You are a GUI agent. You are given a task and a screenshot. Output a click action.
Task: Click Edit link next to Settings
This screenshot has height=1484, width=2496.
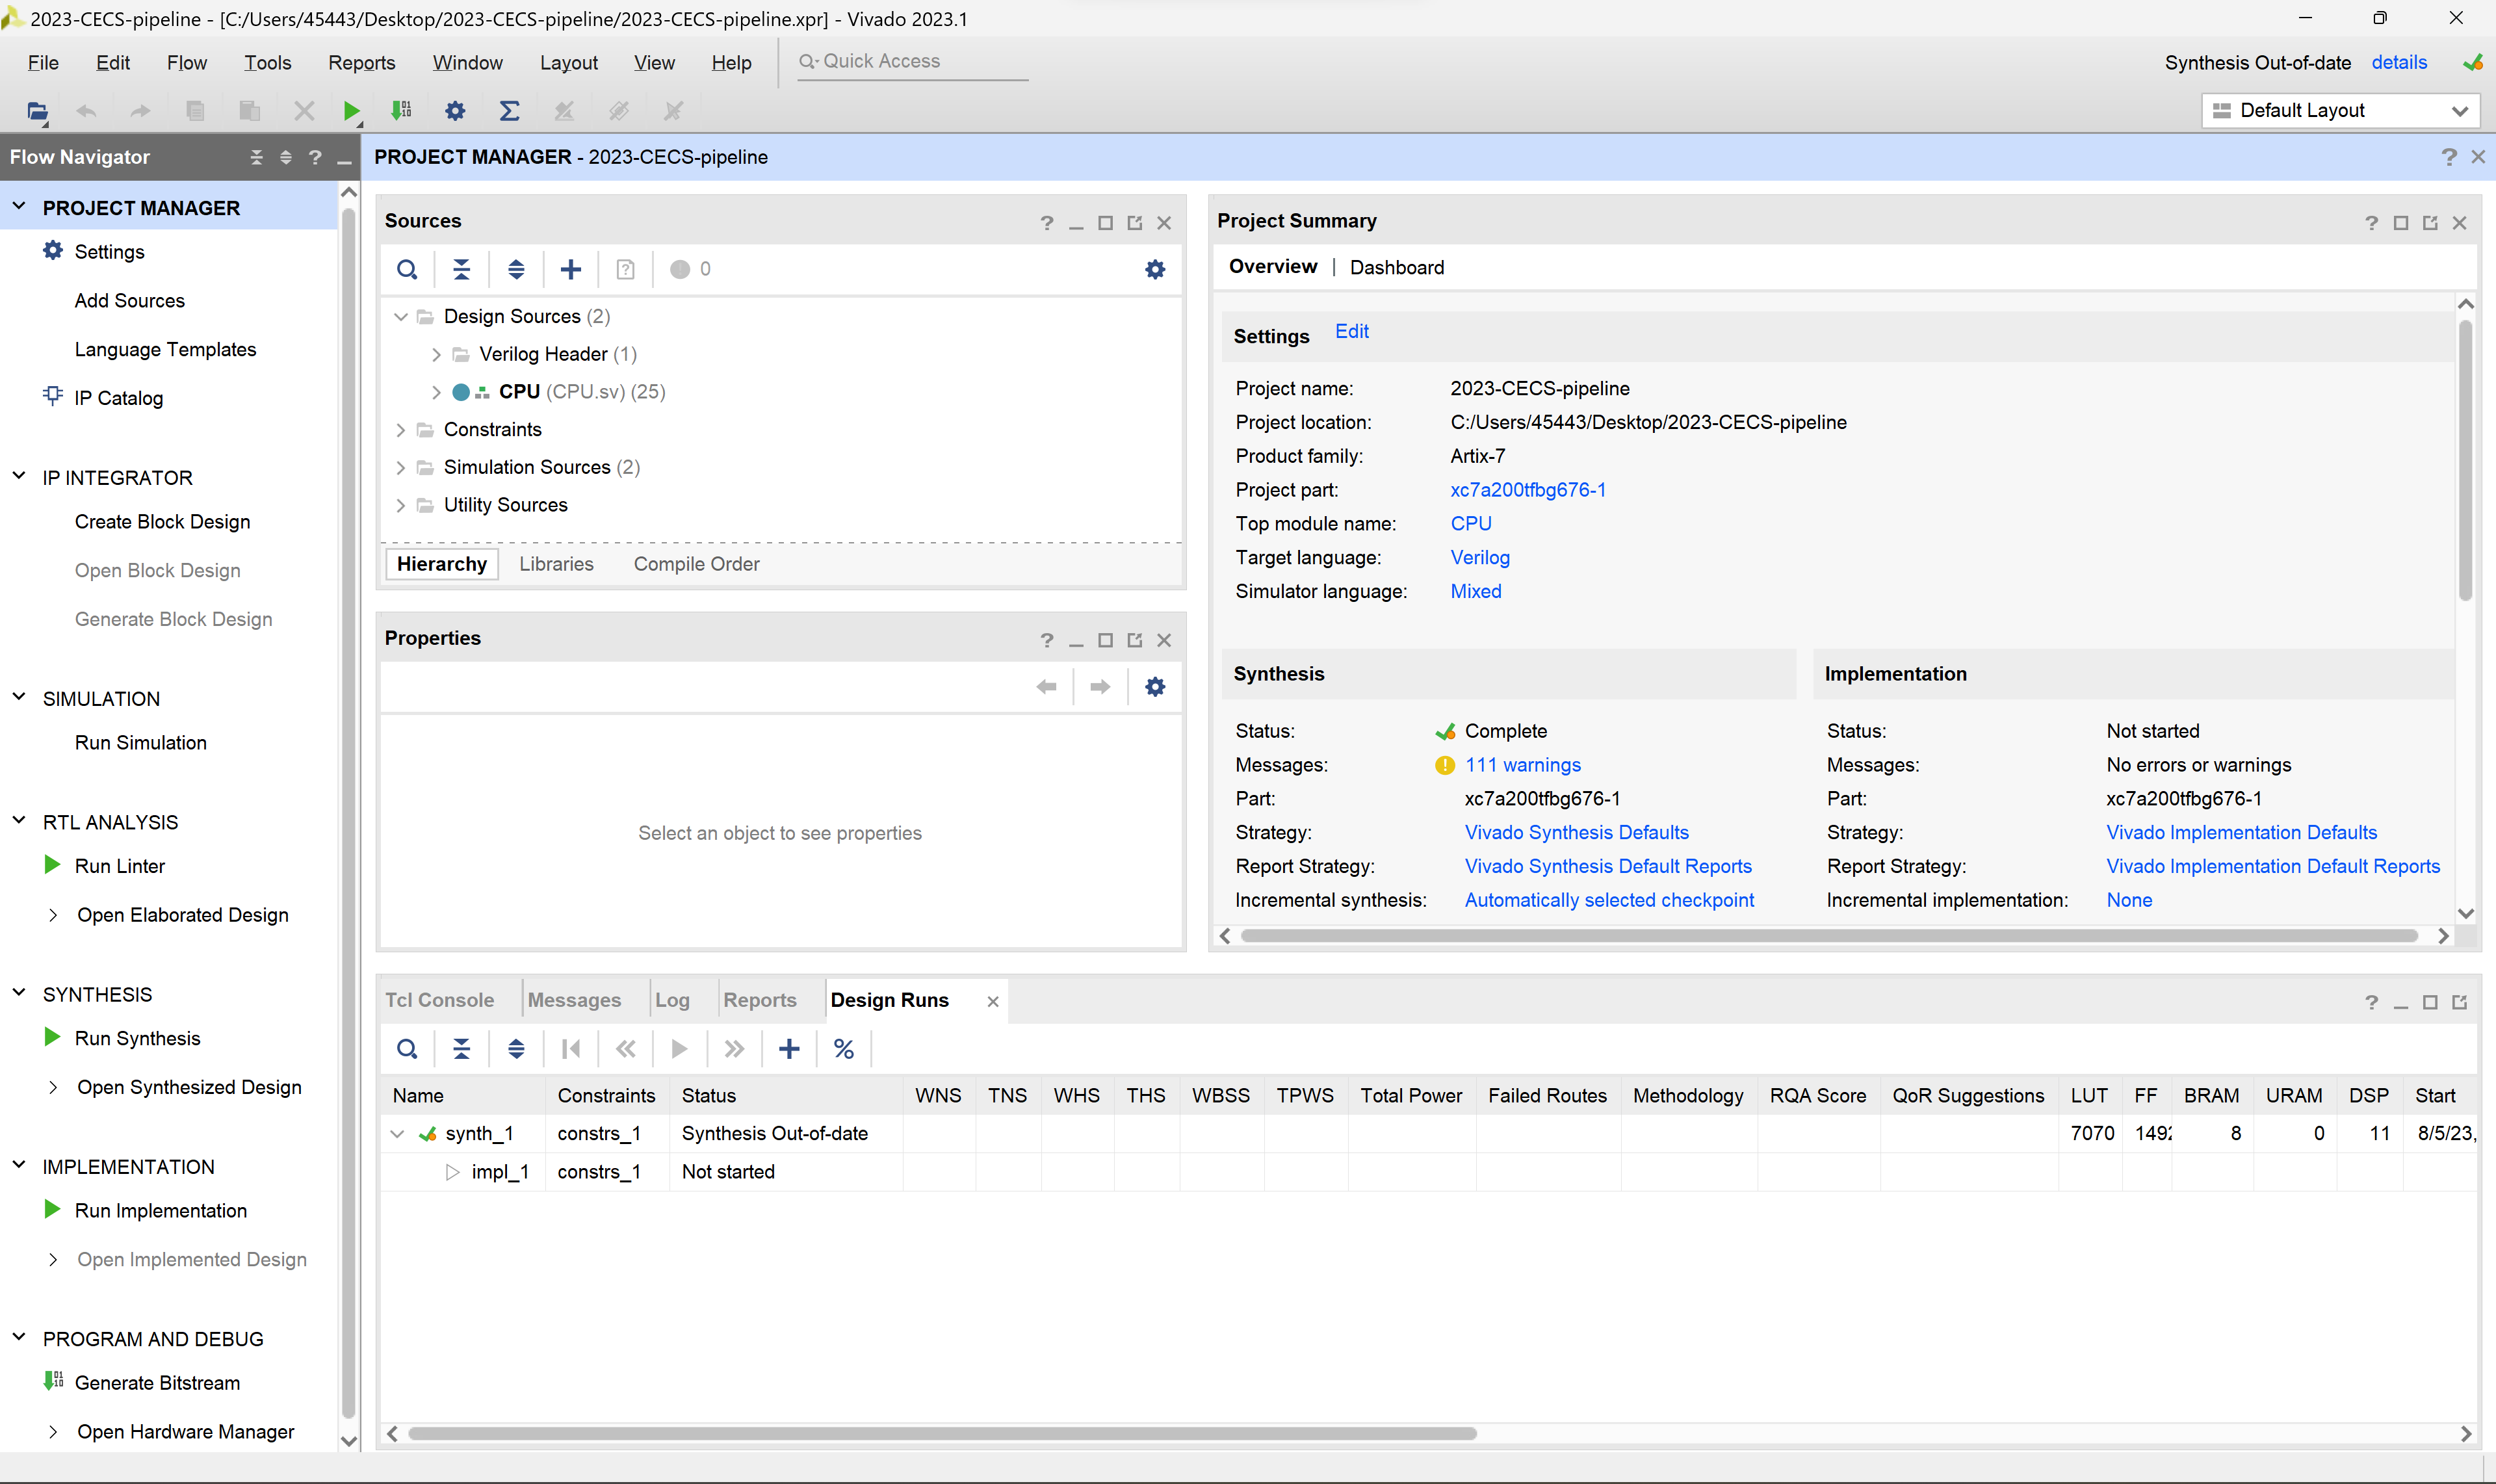tap(1351, 331)
